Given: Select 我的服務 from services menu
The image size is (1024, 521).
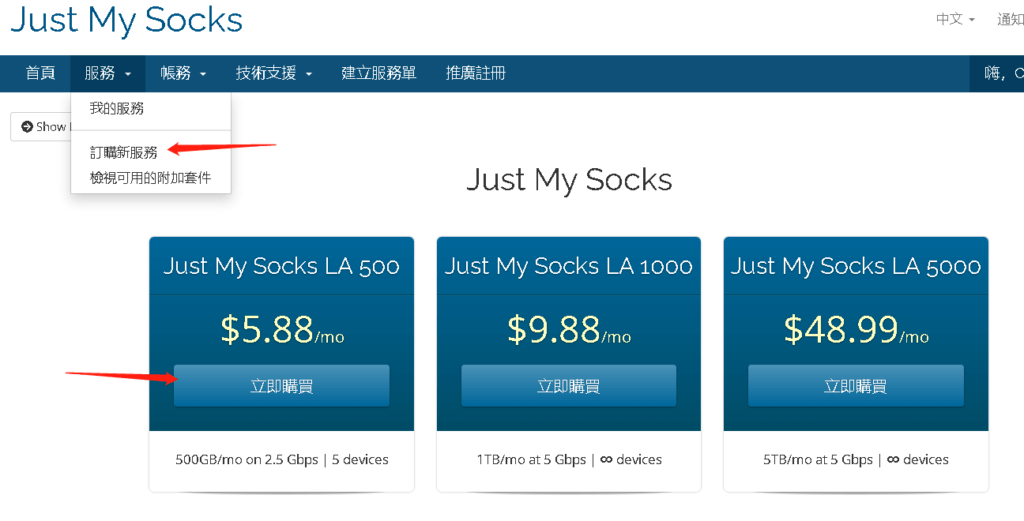Looking at the screenshot, I should tap(117, 108).
